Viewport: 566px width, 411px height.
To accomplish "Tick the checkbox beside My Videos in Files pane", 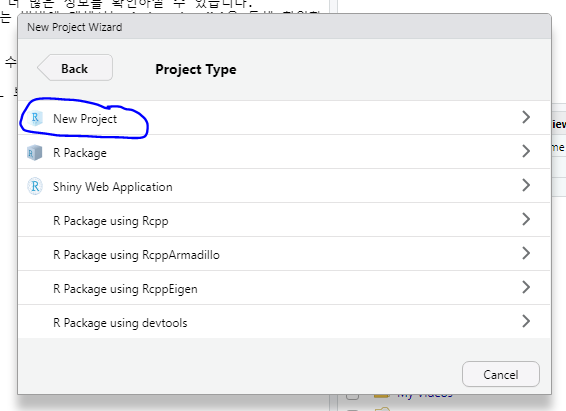I will coord(352,396).
